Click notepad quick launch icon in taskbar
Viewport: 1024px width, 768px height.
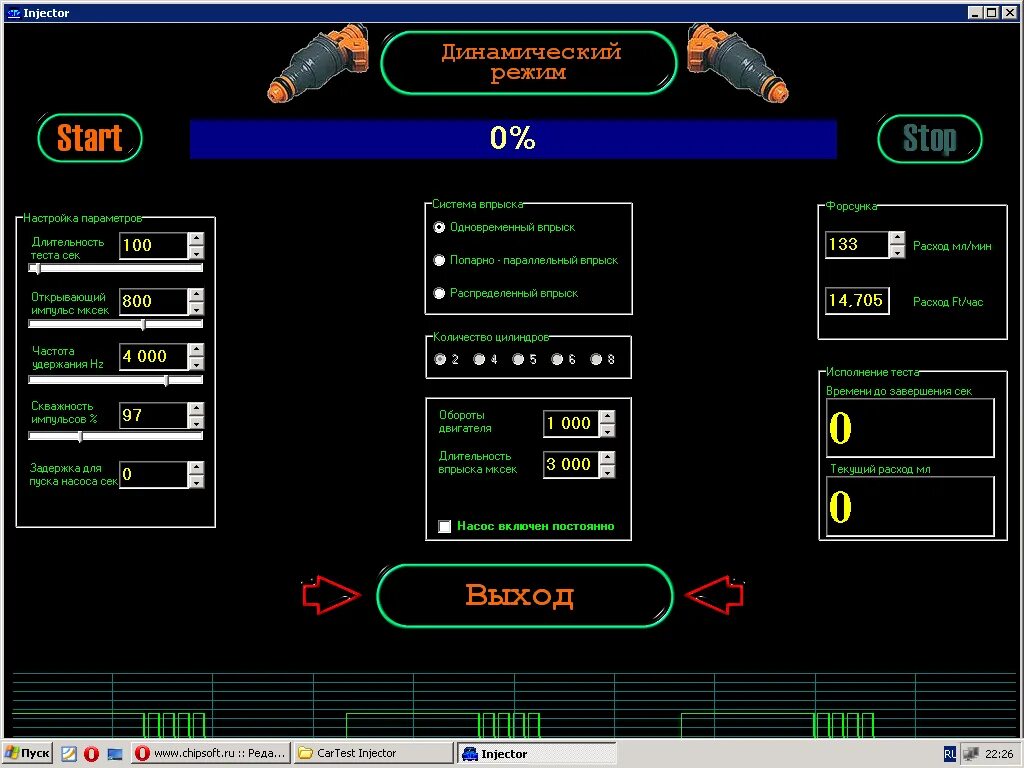(69, 754)
